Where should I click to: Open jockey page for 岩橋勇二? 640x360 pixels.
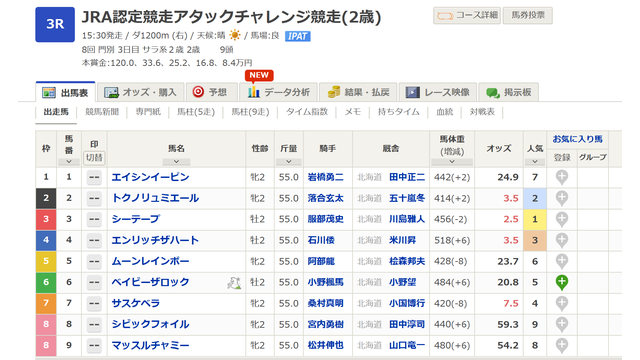(325, 177)
